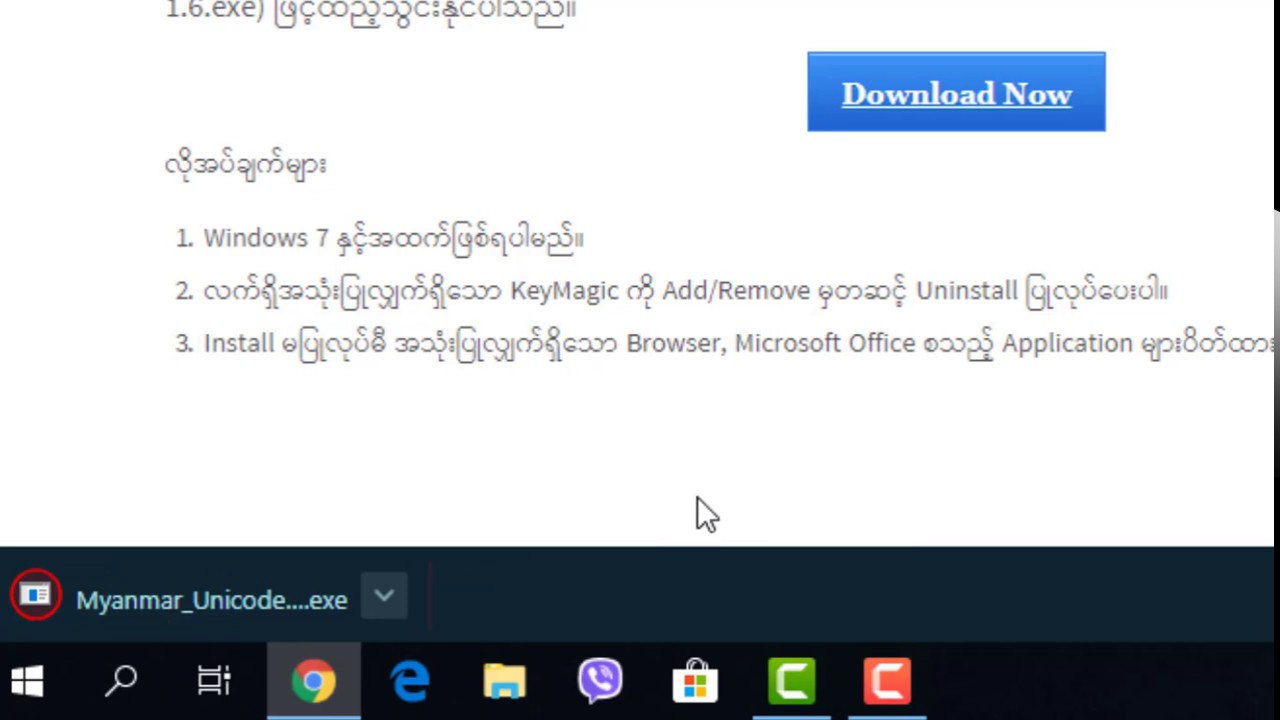Open Viber from the taskbar
1280x720 pixels.
pos(600,682)
